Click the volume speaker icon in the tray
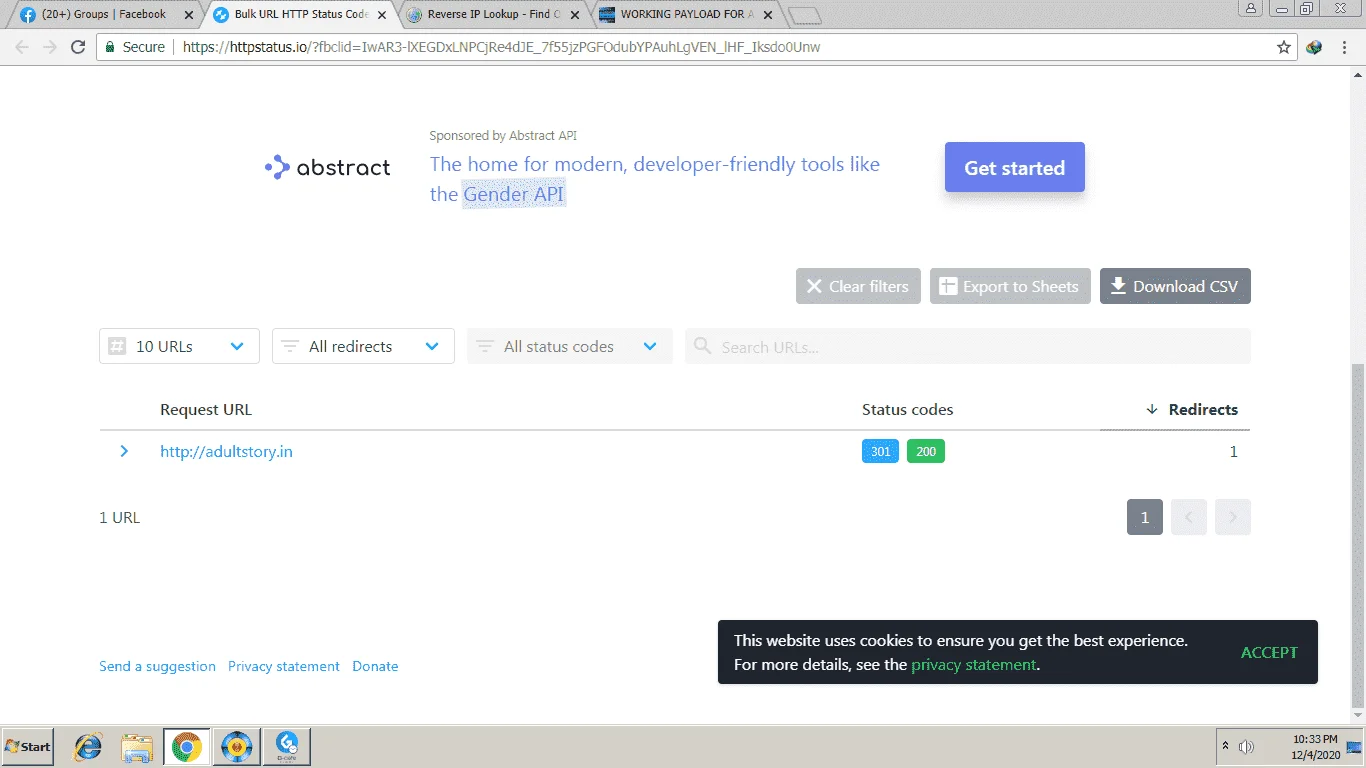The image size is (1366, 768). click(x=1246, y=747)
